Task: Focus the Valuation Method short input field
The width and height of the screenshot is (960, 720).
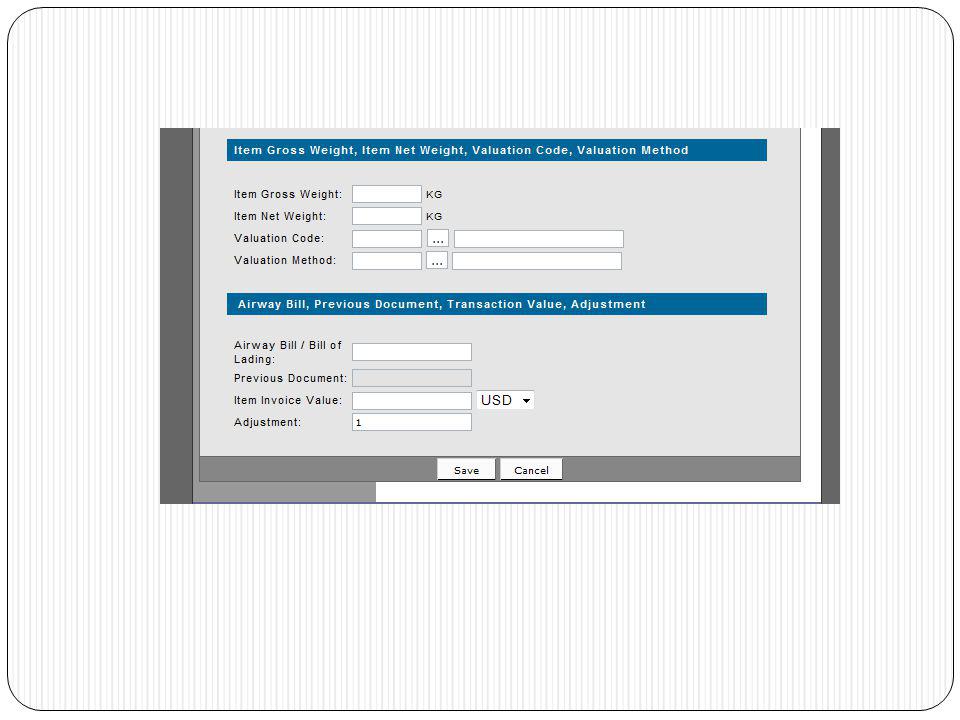Action: [x=386, y=261]
